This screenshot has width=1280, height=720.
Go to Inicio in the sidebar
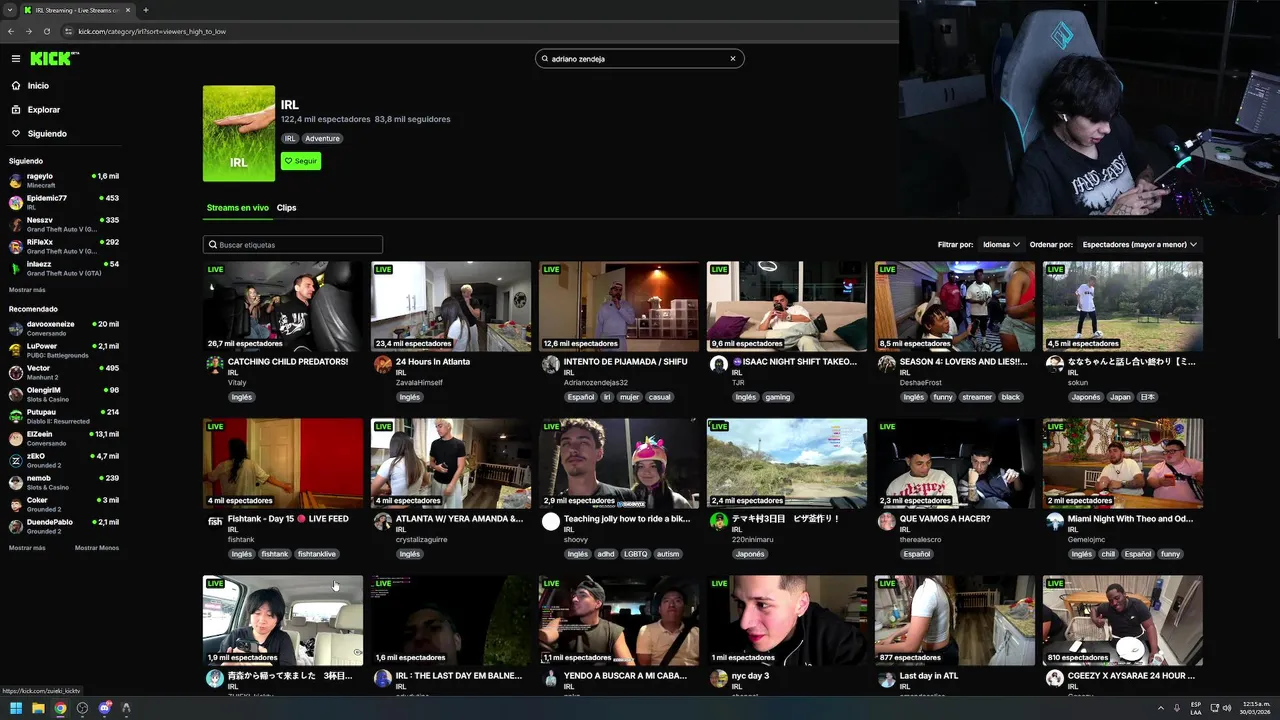click(38, 86)
